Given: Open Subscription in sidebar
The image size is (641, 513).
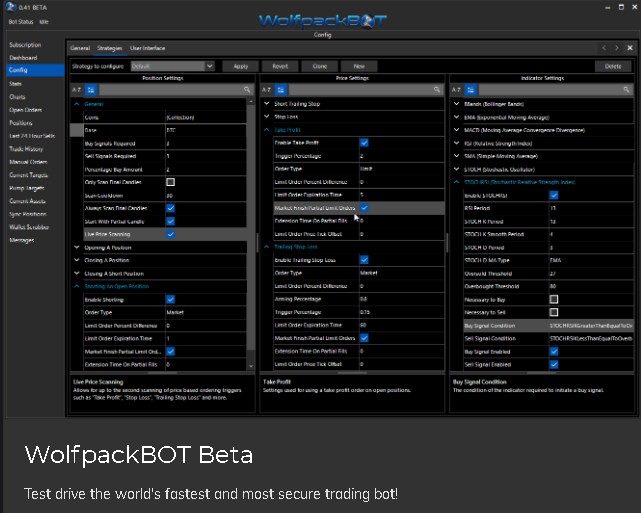Looking at the screenshot, I should [25, 45].
